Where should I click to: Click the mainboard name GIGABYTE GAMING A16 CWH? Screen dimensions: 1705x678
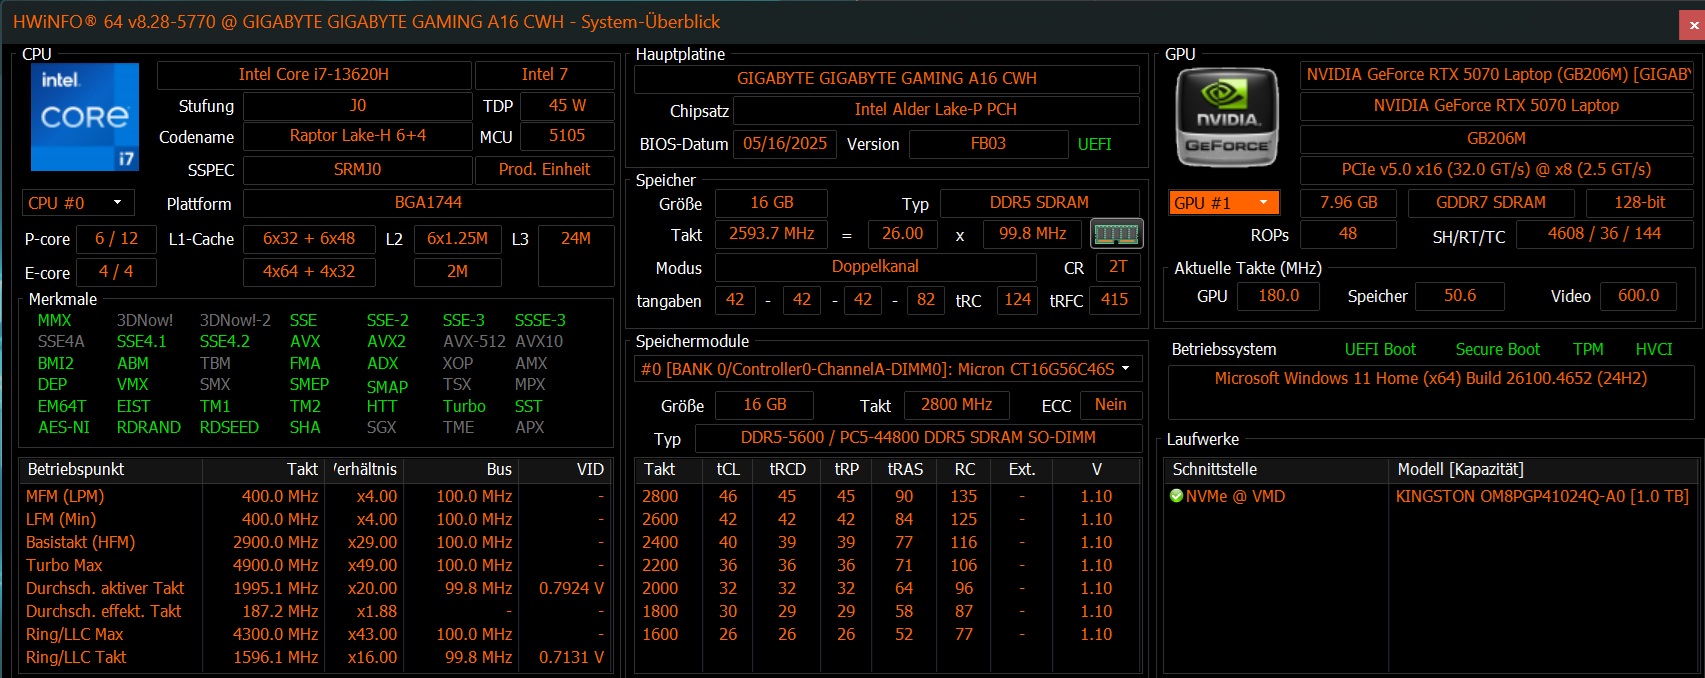(x=887, y=79)
